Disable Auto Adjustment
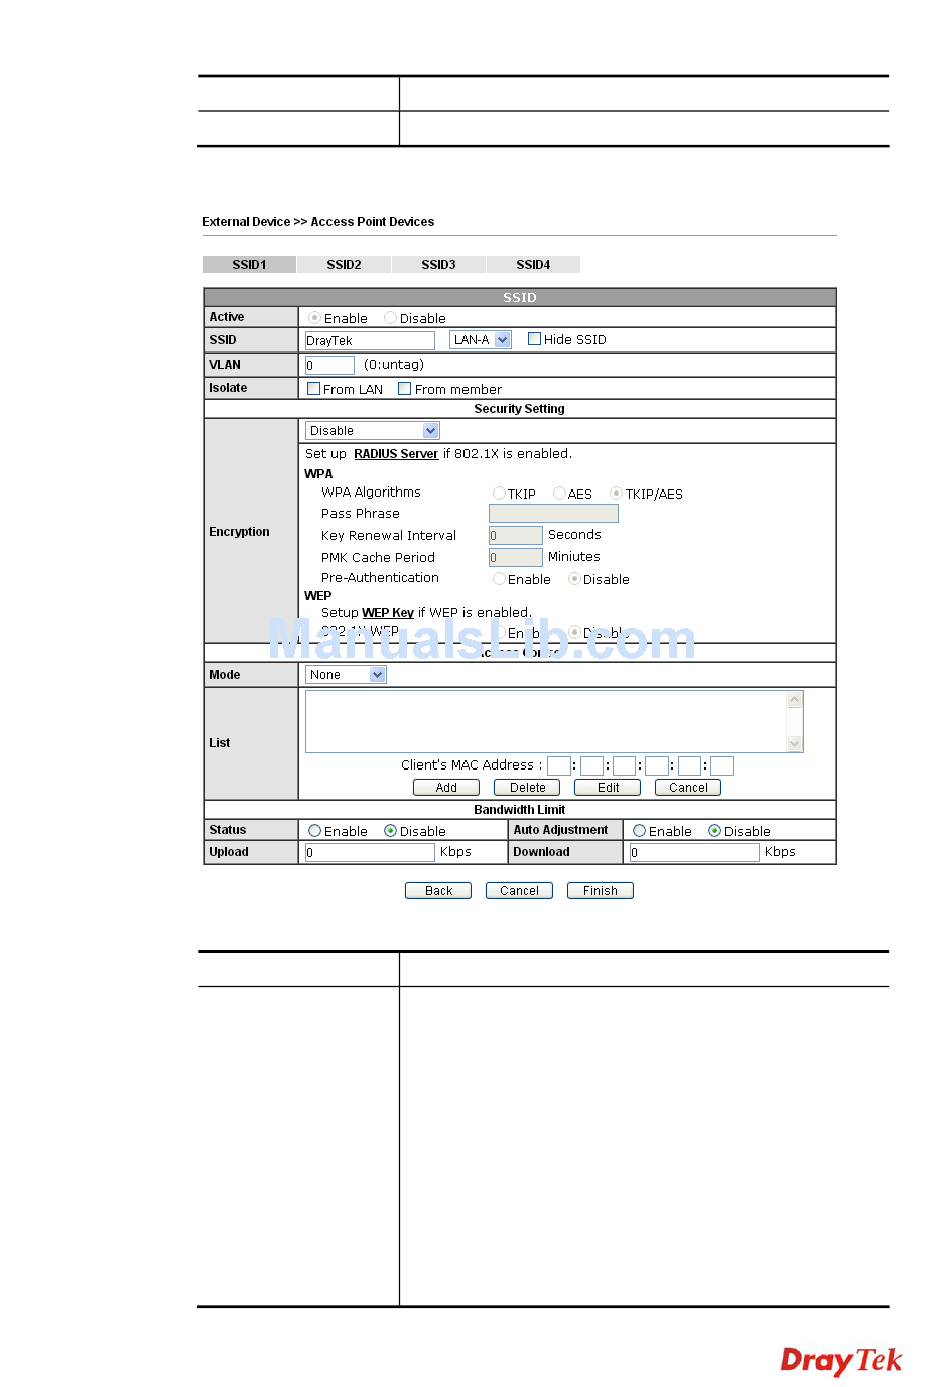 pos(715,831)
